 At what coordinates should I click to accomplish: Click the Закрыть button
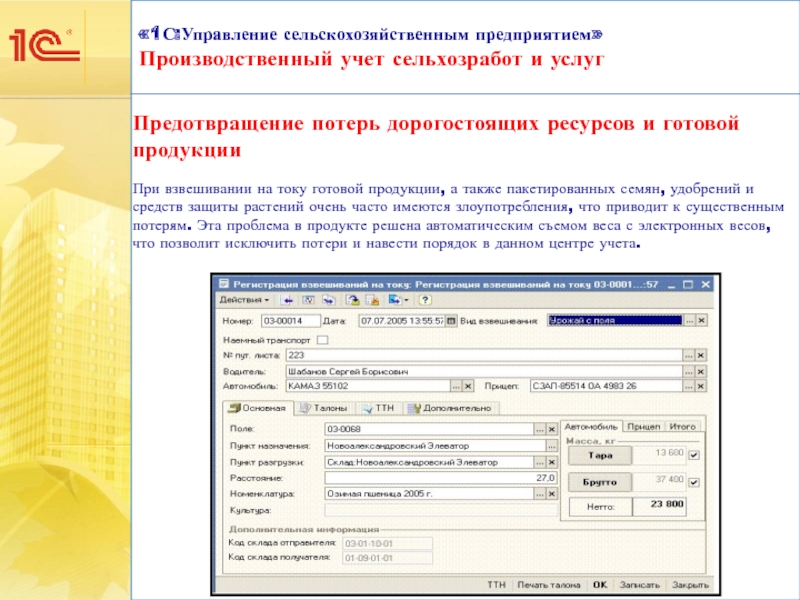tap(690, 585)
